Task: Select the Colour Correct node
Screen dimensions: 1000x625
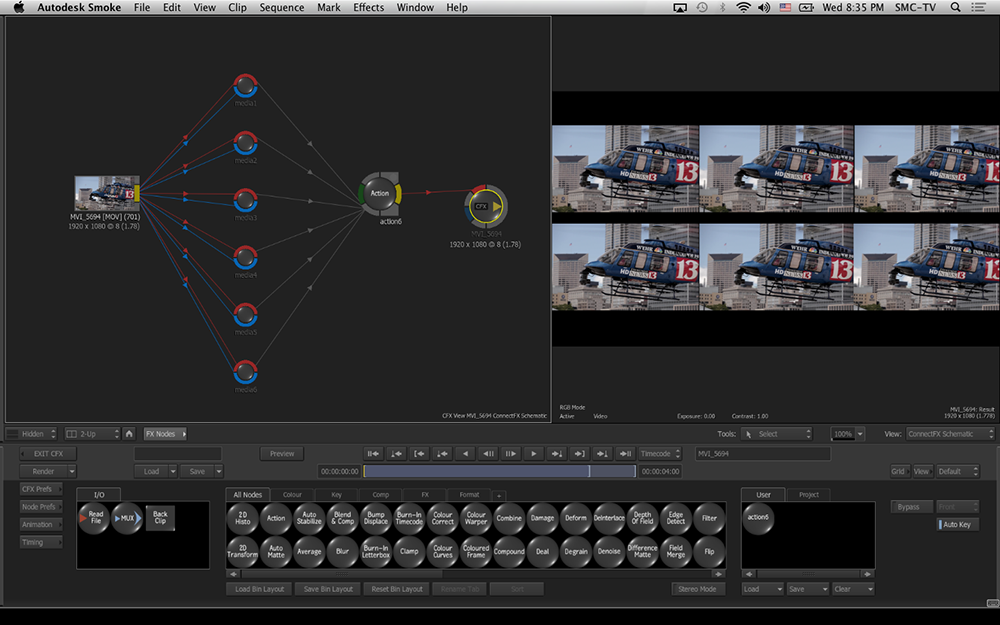Action: (x=443, y=519)
